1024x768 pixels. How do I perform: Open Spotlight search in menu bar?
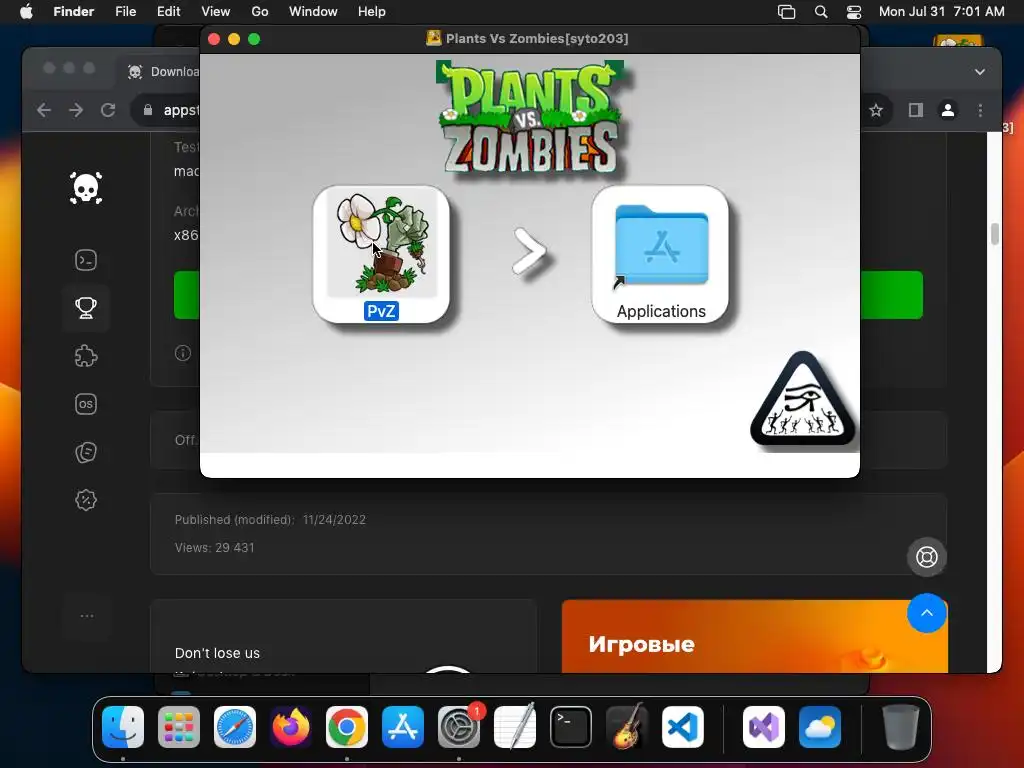coord(821,12)
